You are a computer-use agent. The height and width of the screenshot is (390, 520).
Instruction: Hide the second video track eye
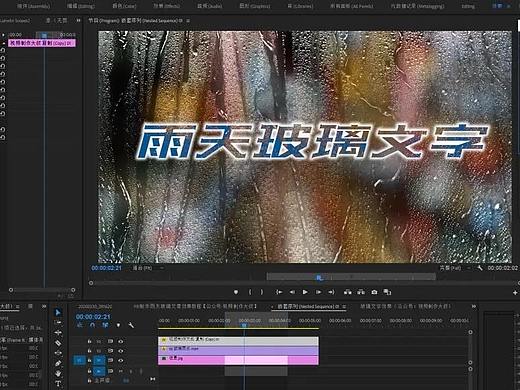pos(121,351)
